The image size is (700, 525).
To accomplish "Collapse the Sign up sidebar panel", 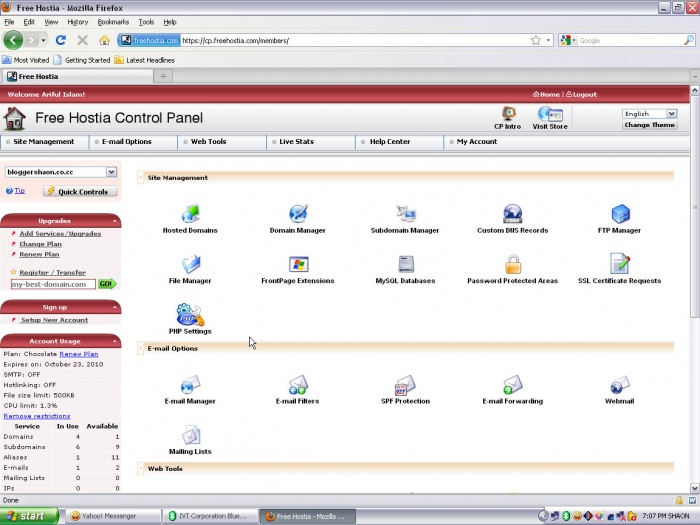I will pyautogui.click(x=115, y=308).
